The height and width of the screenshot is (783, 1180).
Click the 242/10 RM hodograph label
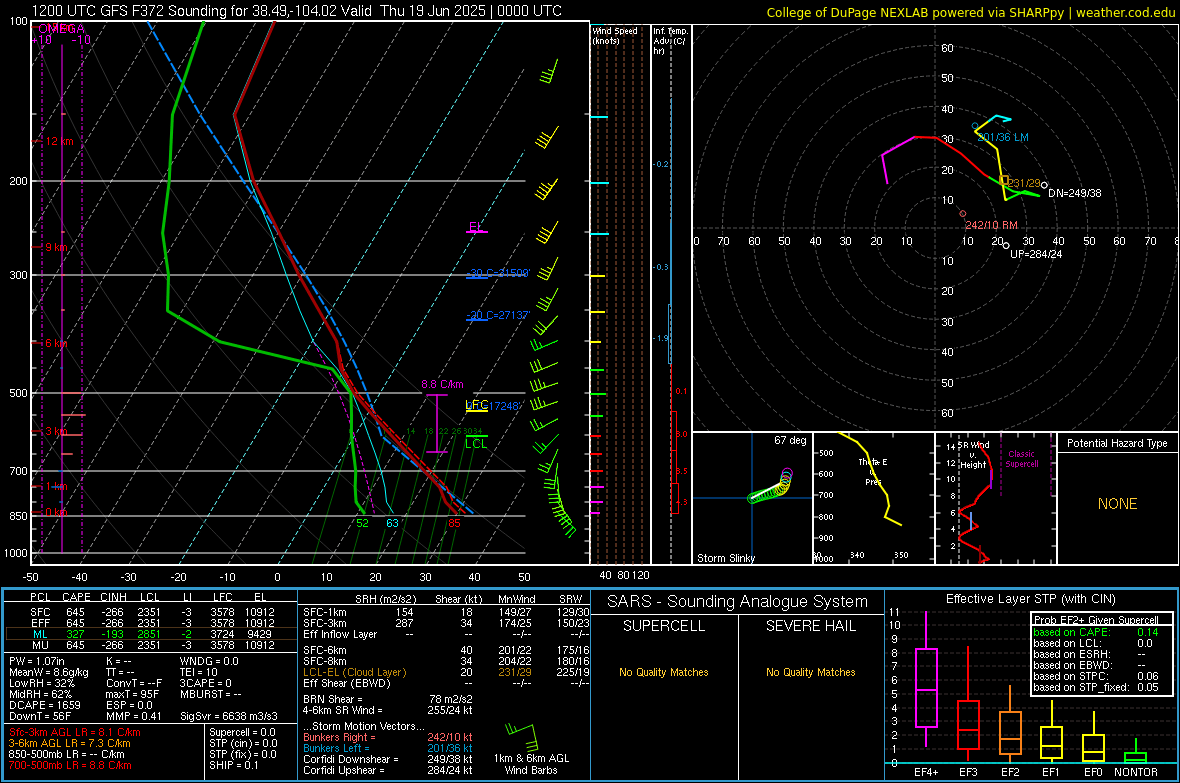click(x=991, y=225)
